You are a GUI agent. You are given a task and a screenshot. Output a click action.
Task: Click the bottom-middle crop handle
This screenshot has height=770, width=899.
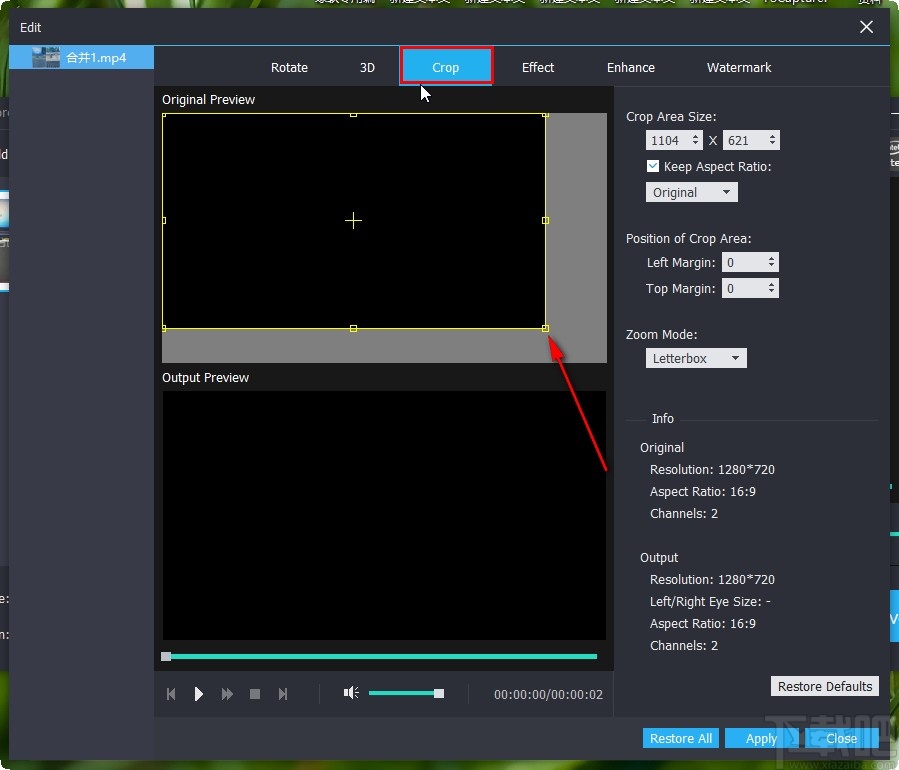[353, 329]
